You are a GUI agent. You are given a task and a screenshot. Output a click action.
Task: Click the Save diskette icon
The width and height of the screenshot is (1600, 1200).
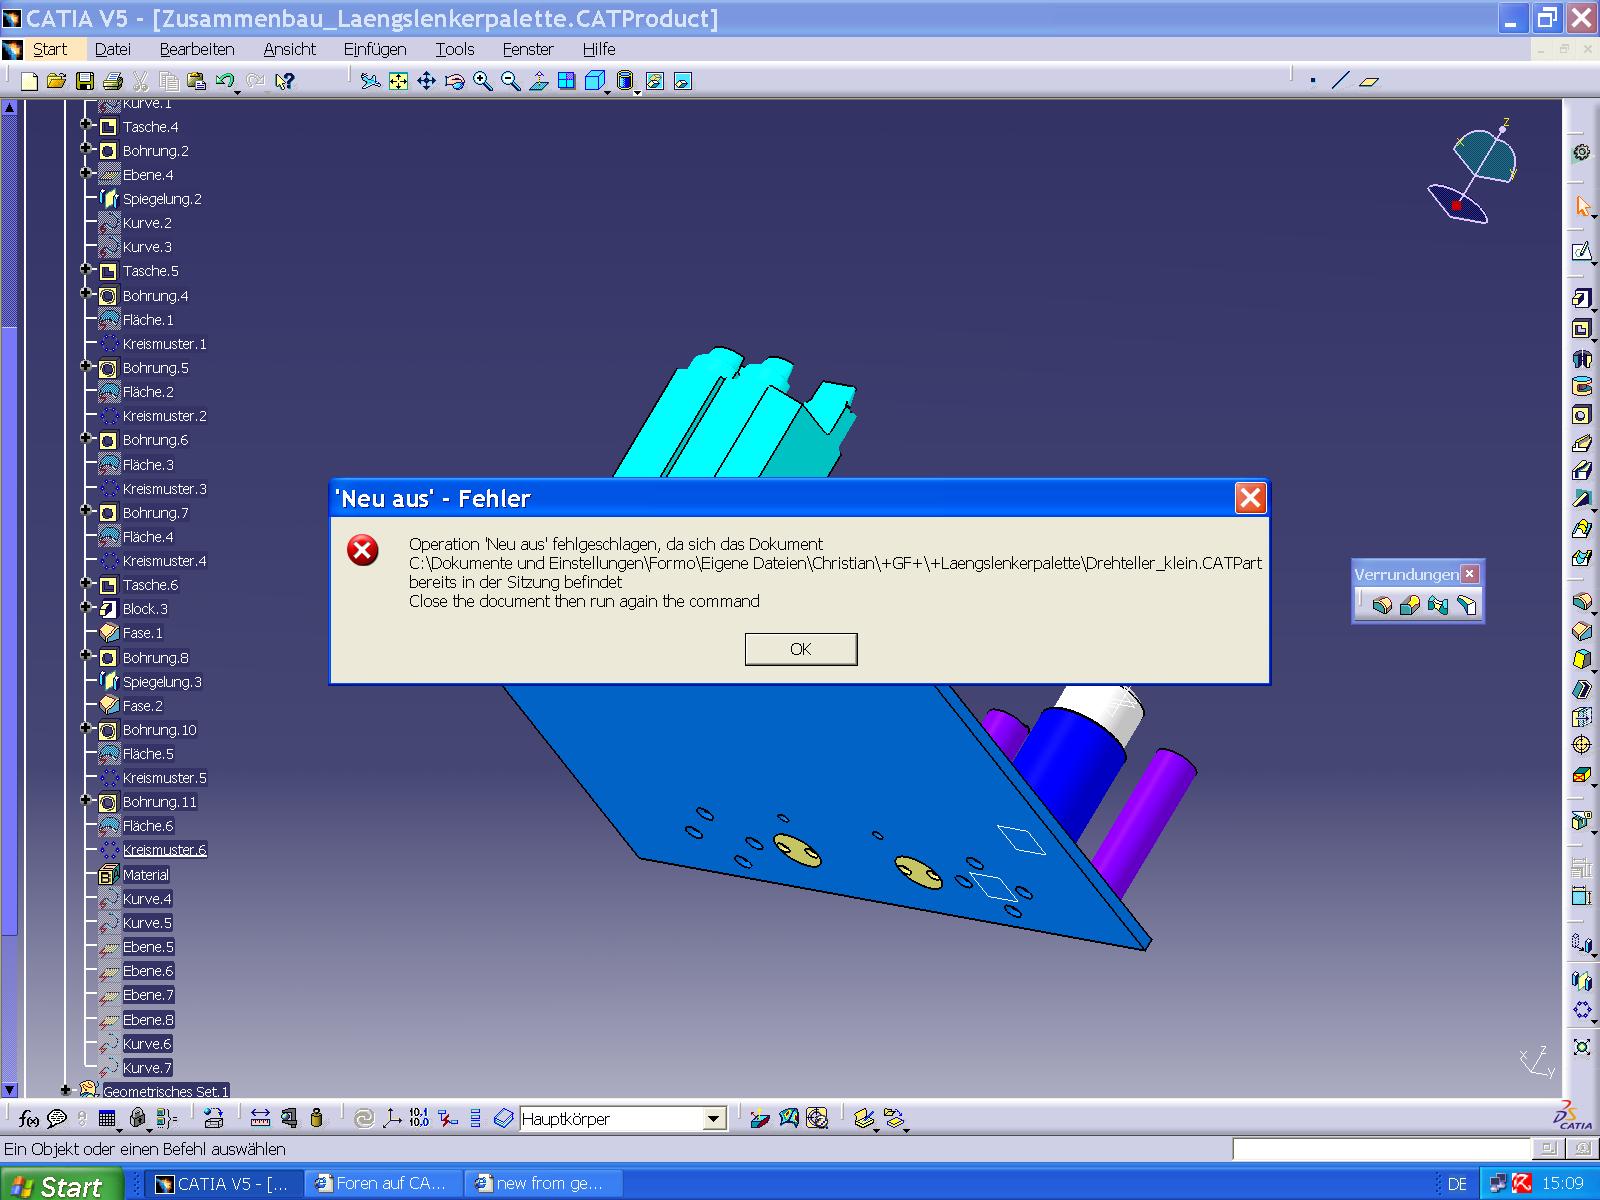[85, 81]
